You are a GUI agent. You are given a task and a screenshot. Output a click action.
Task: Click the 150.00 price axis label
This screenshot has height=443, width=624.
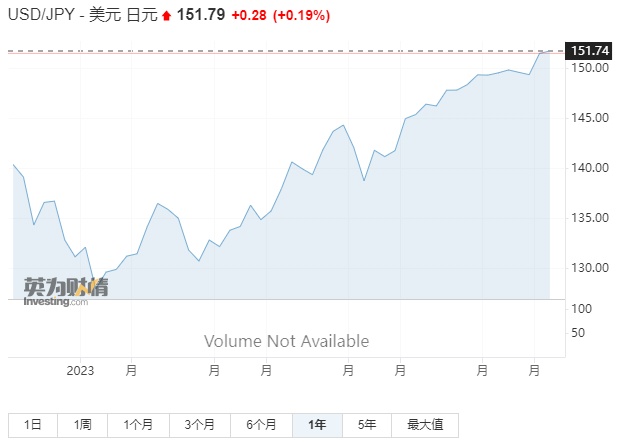coord(589,68)
